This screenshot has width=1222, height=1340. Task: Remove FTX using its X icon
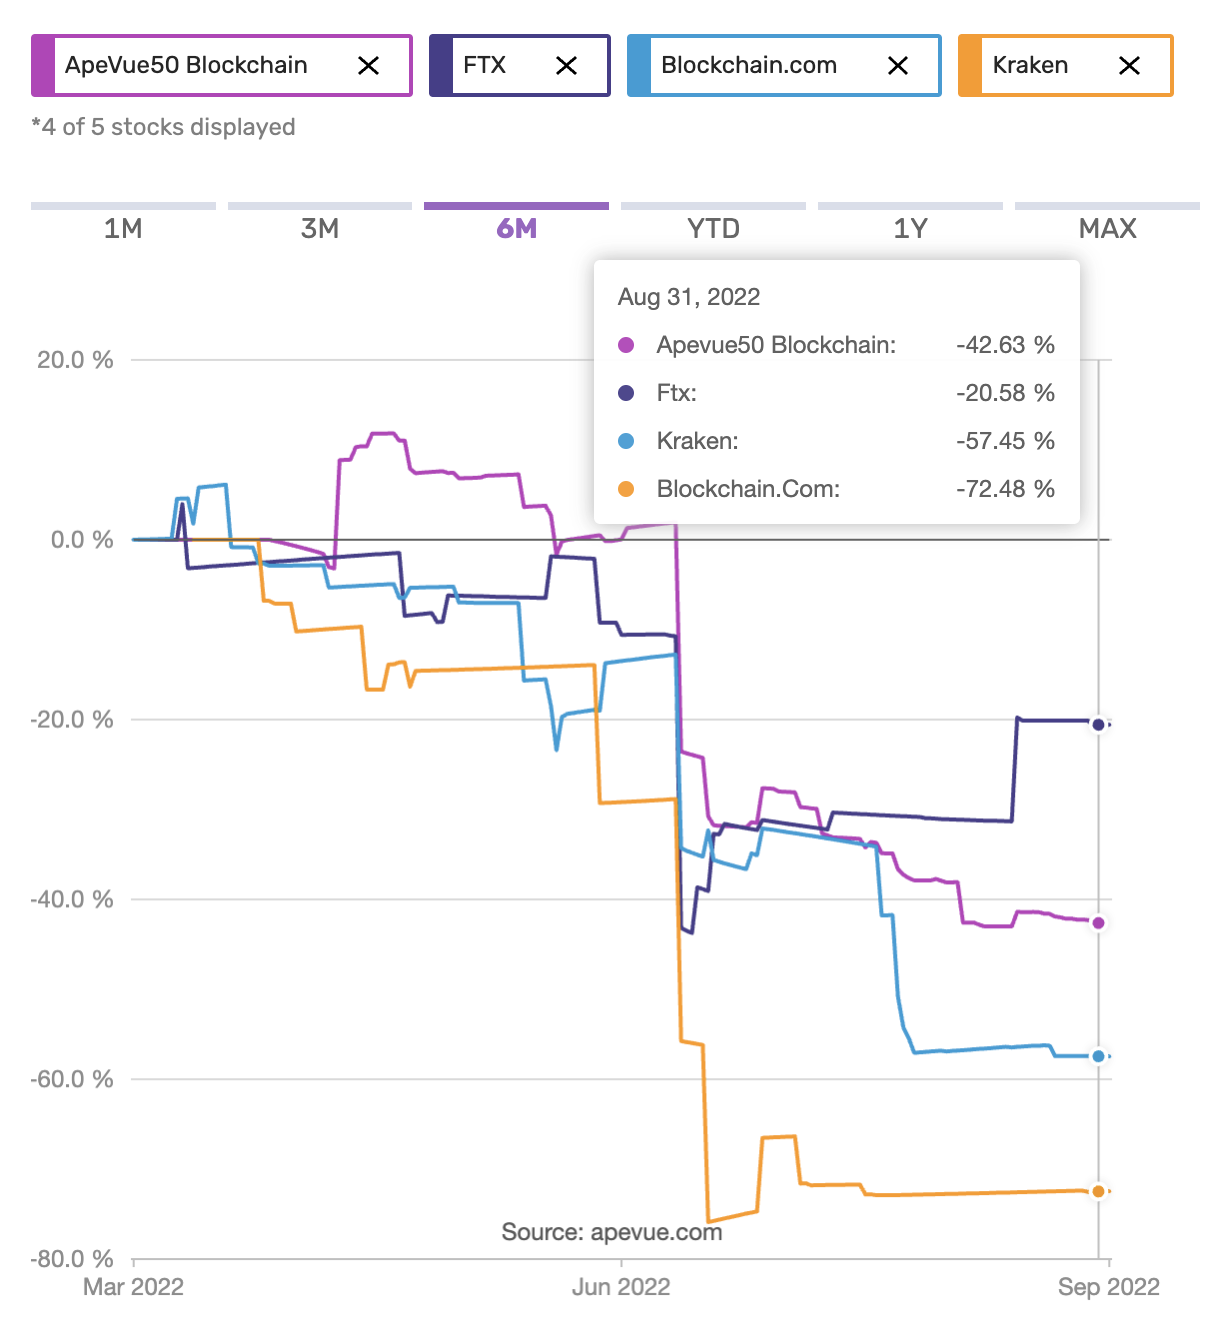[x=566, y=66]
